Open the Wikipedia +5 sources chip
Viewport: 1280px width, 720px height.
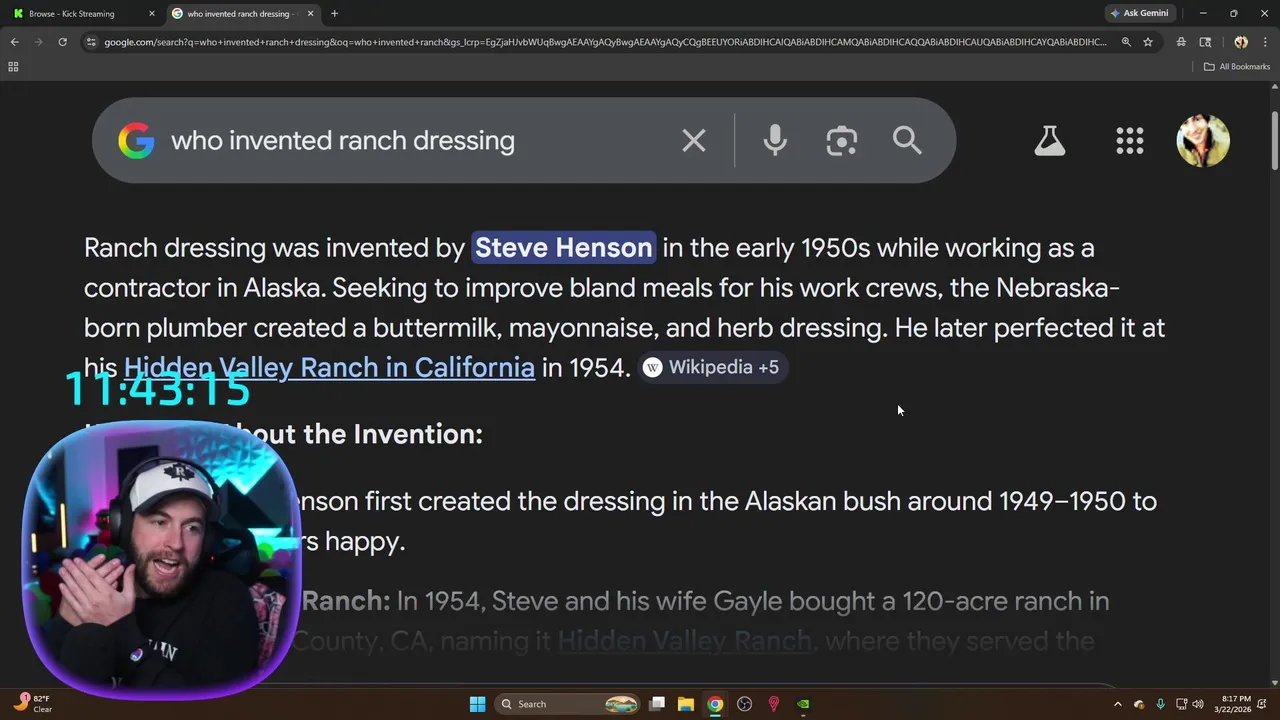point(713,367)
